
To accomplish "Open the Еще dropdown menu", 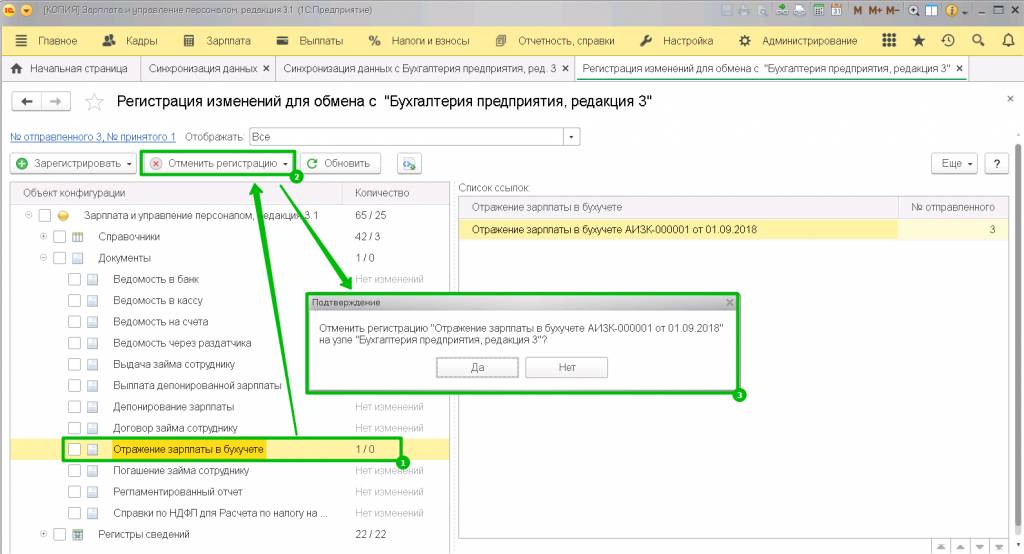I will (x=954, y=163).
